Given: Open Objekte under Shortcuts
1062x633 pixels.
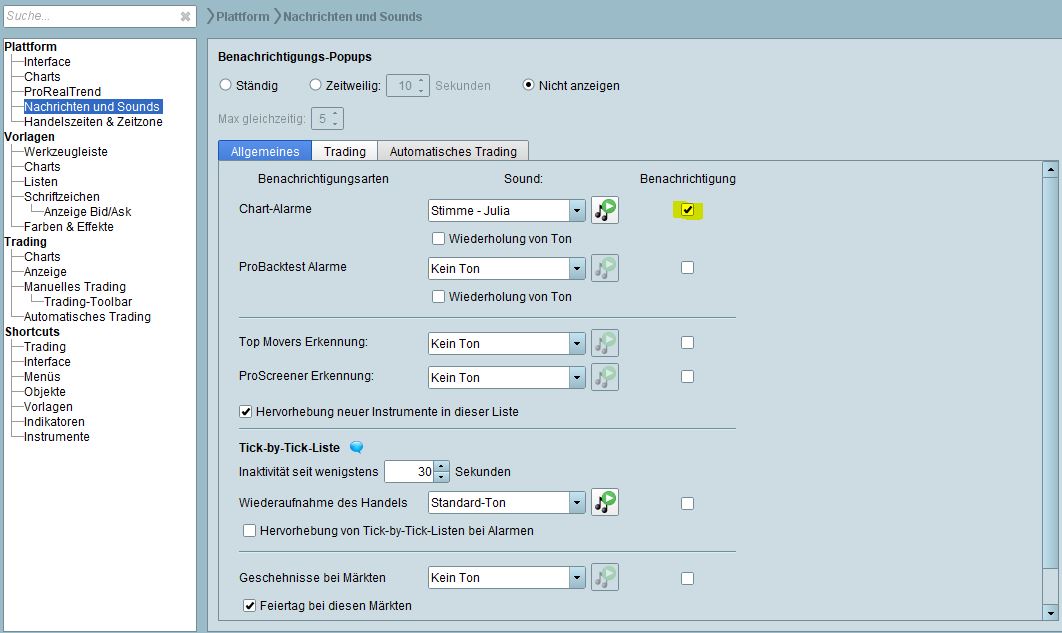Looking at the screenshot, I should pos(45,391).
